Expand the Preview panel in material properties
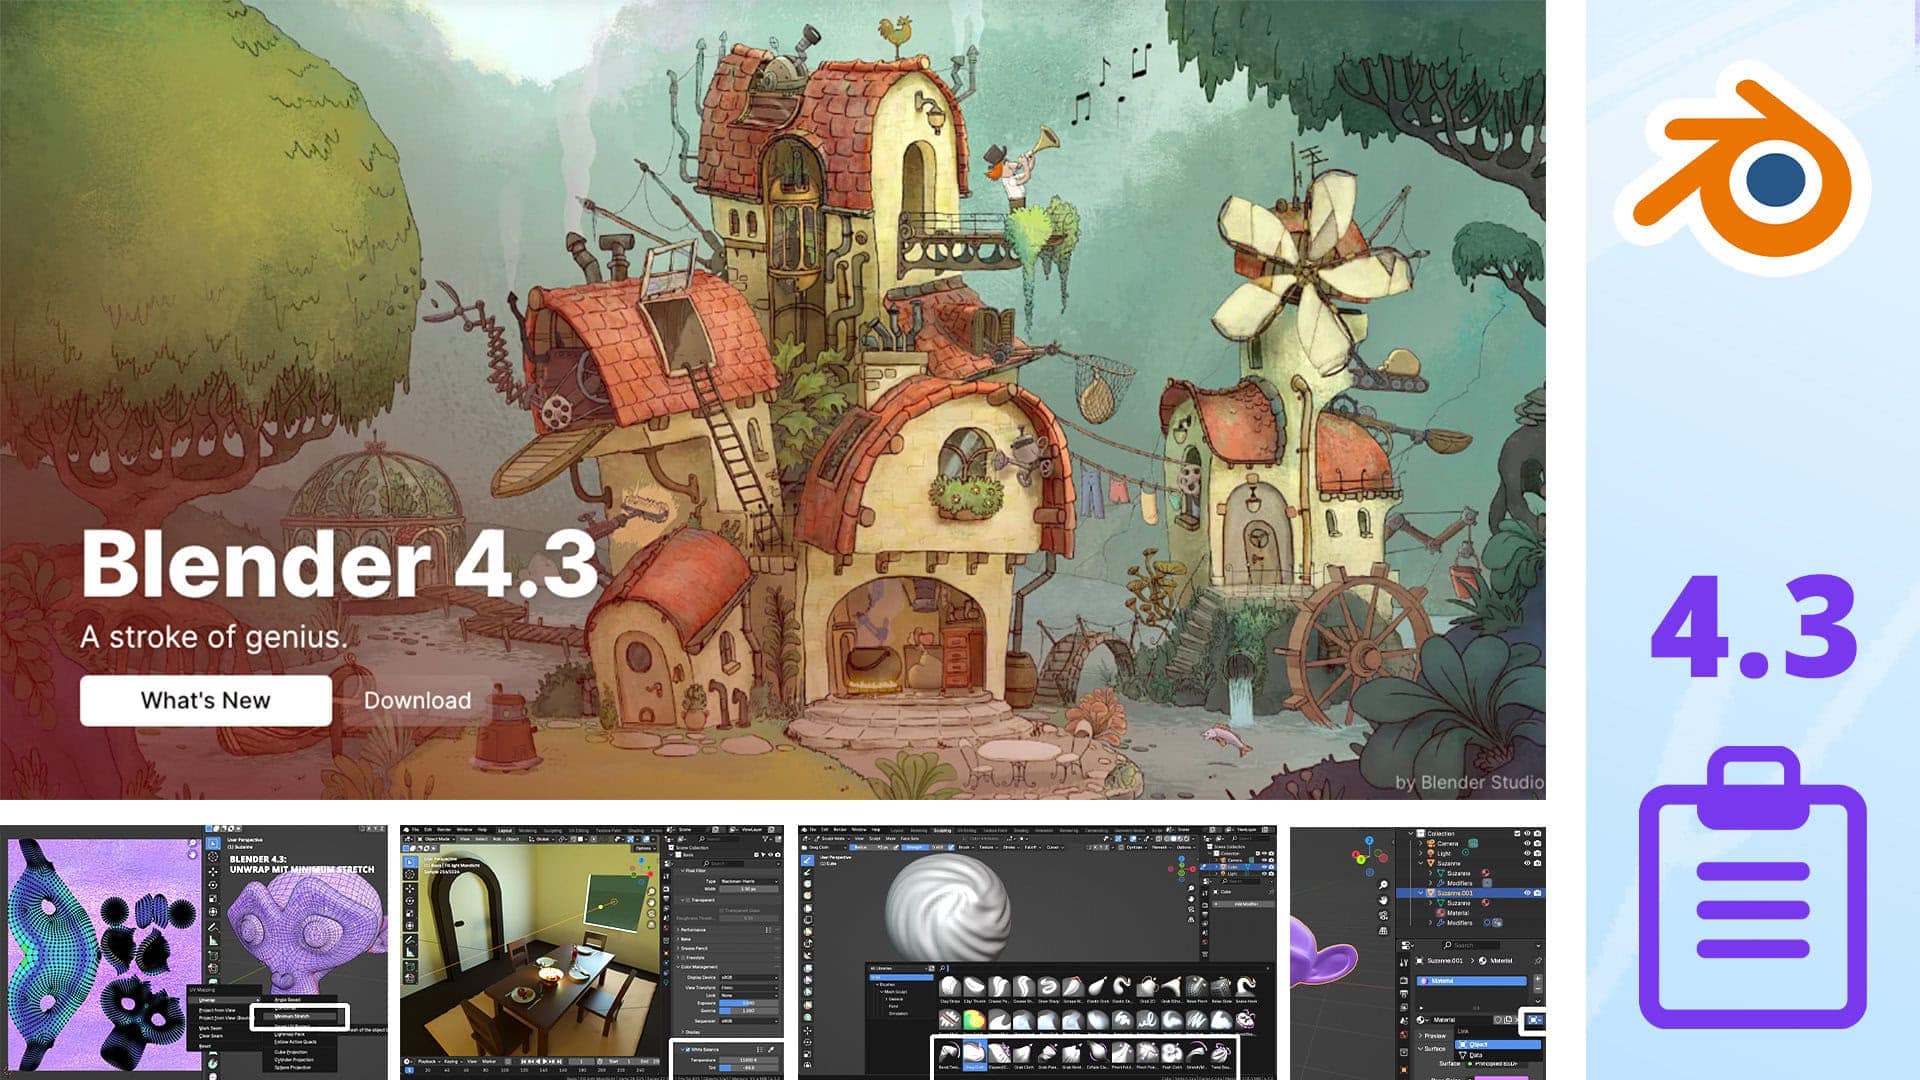Screen dimensions: 1920x1080 click(x=1434, y=1036)
